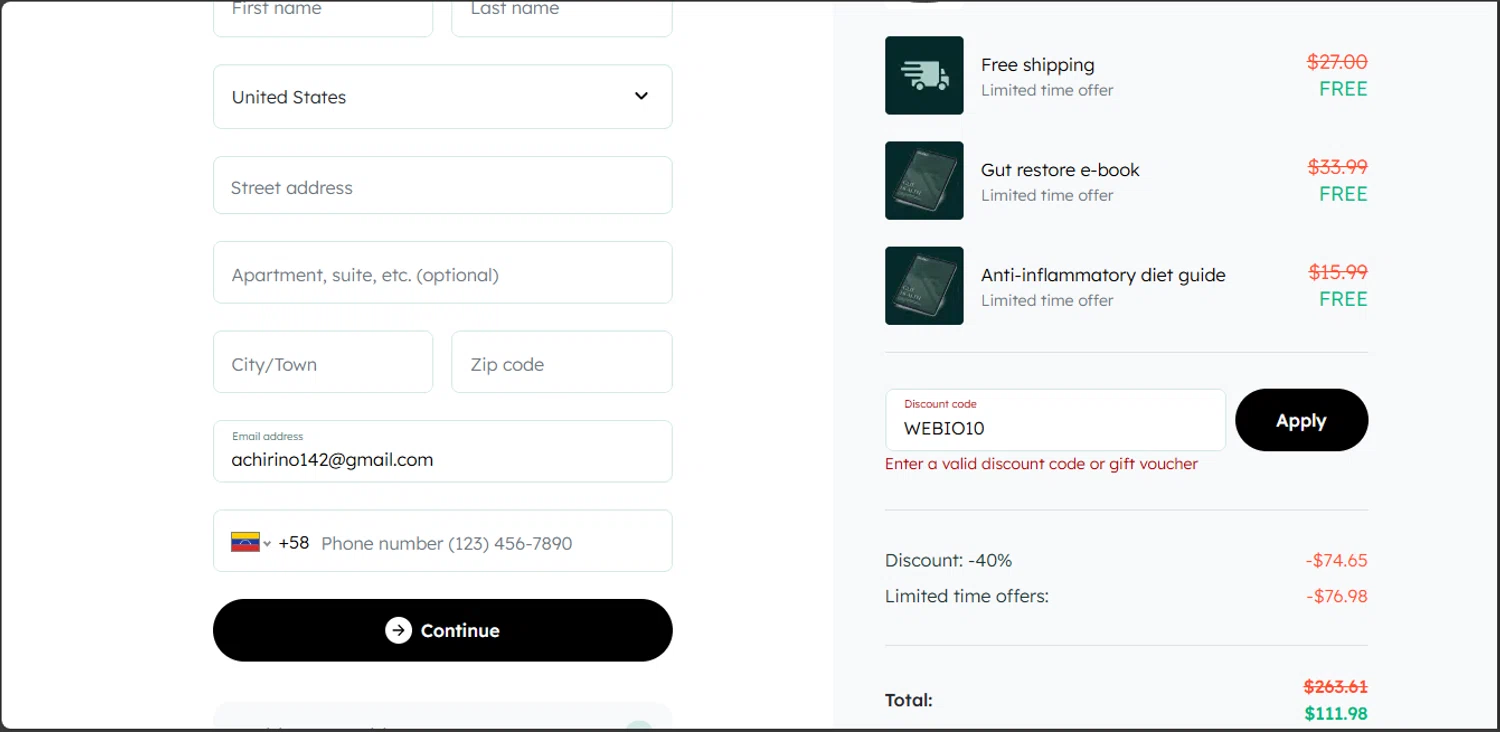The image size is (1500, 732).
Task: Click FREE label under $15.99
Action: [1343, 299]
